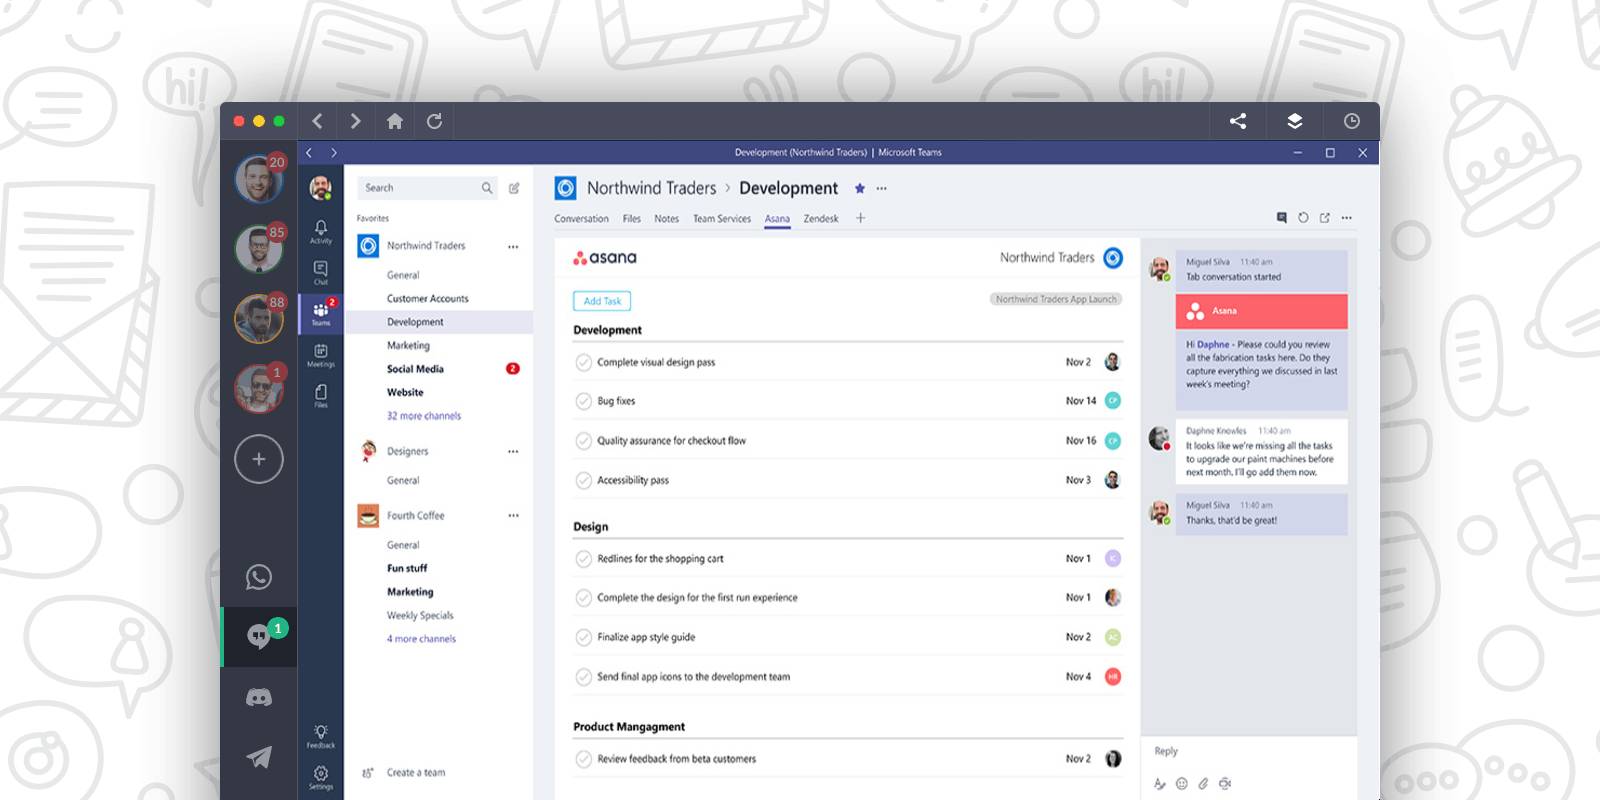Click the Add Task button
Image resolution: width=1600 pixels, height=800 pixels.
coord(602,301)
